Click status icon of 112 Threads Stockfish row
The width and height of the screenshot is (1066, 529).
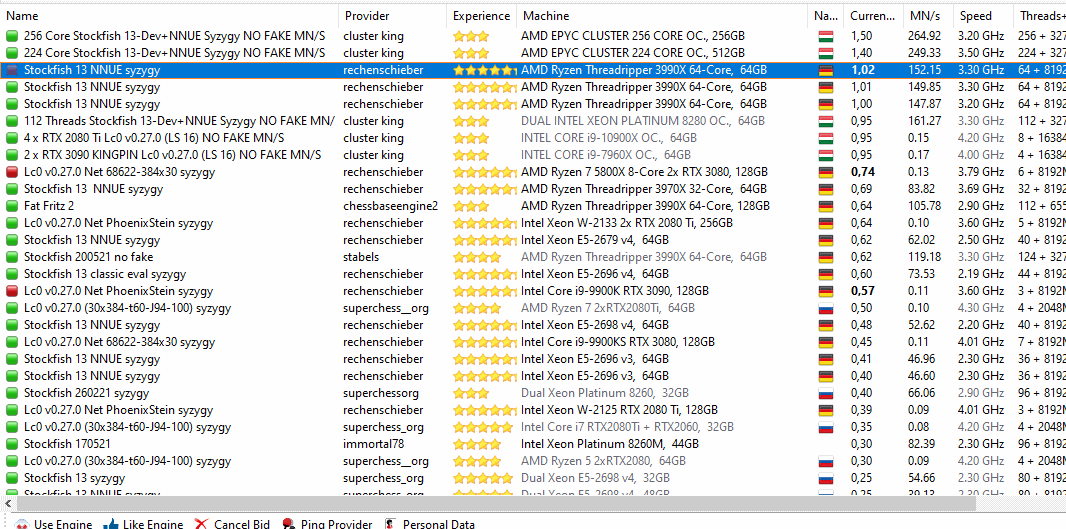click(x=12, y=121)
